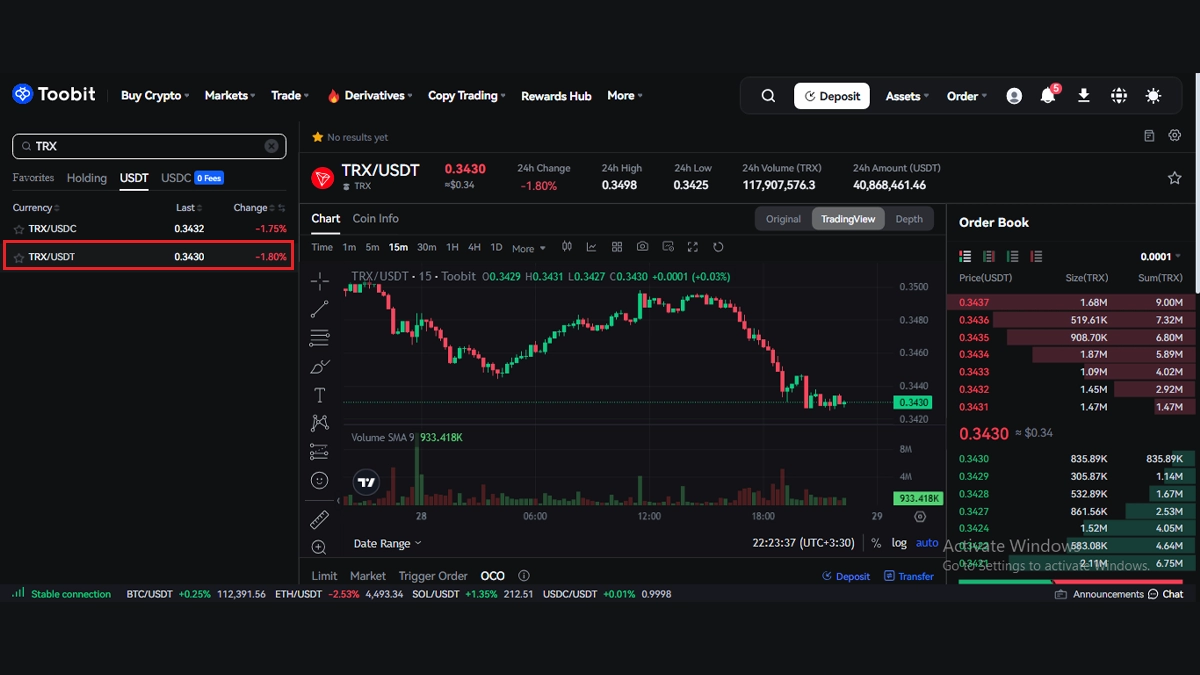Select the XABCD pattern tool
The height and width of the screenshot is (675, 1200).
pyautogui.click(x=319, y=423)
